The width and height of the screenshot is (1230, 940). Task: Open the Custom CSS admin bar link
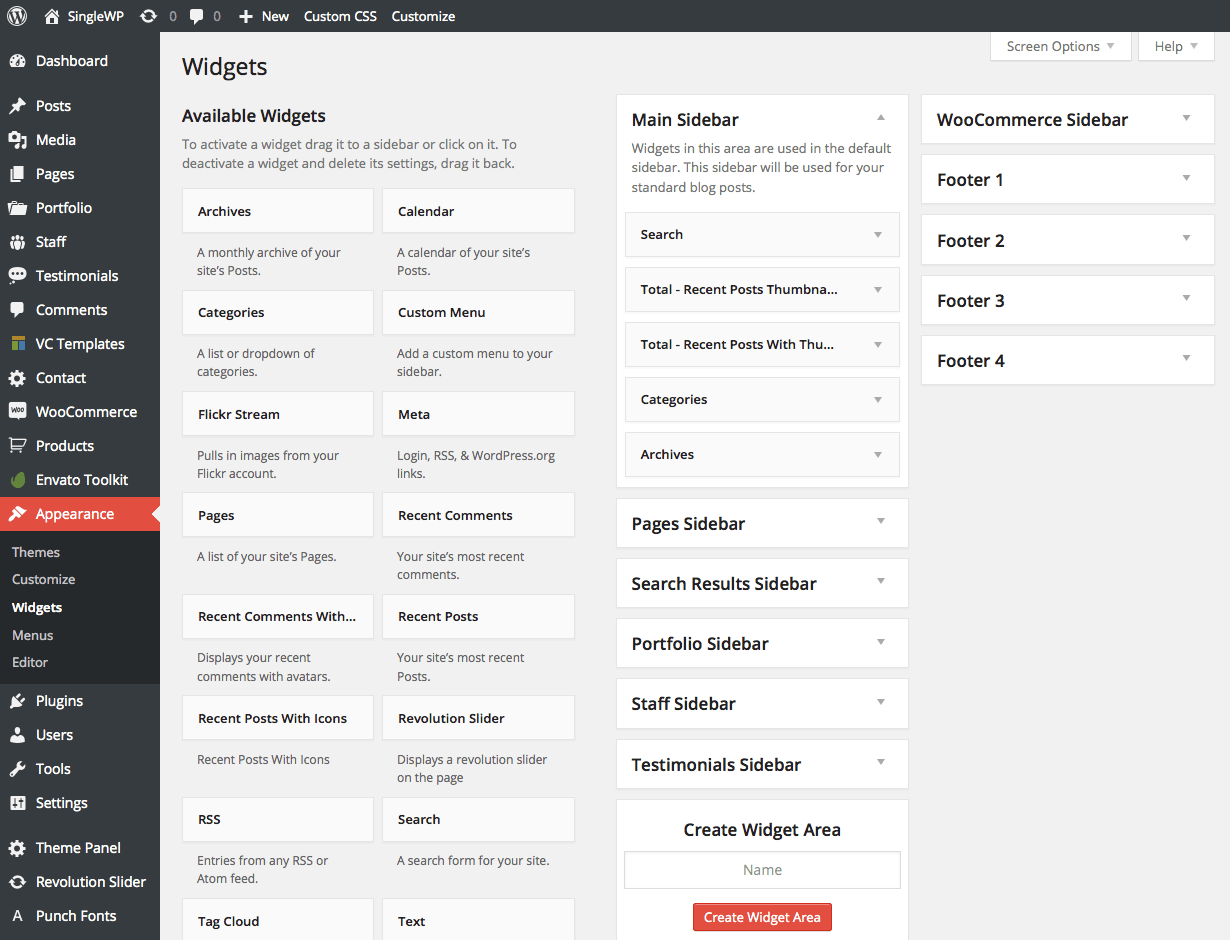pos(340,16)
